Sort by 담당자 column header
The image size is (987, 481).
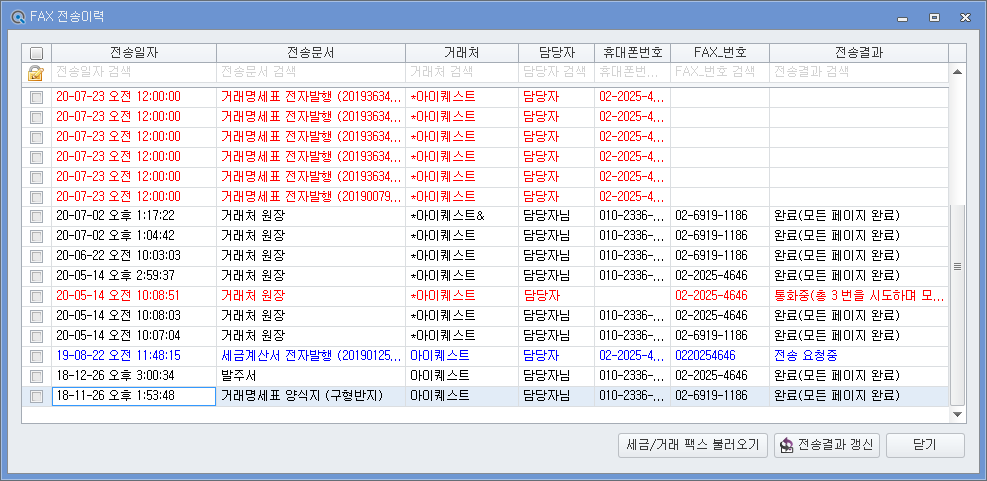click(x=556, y=53)
